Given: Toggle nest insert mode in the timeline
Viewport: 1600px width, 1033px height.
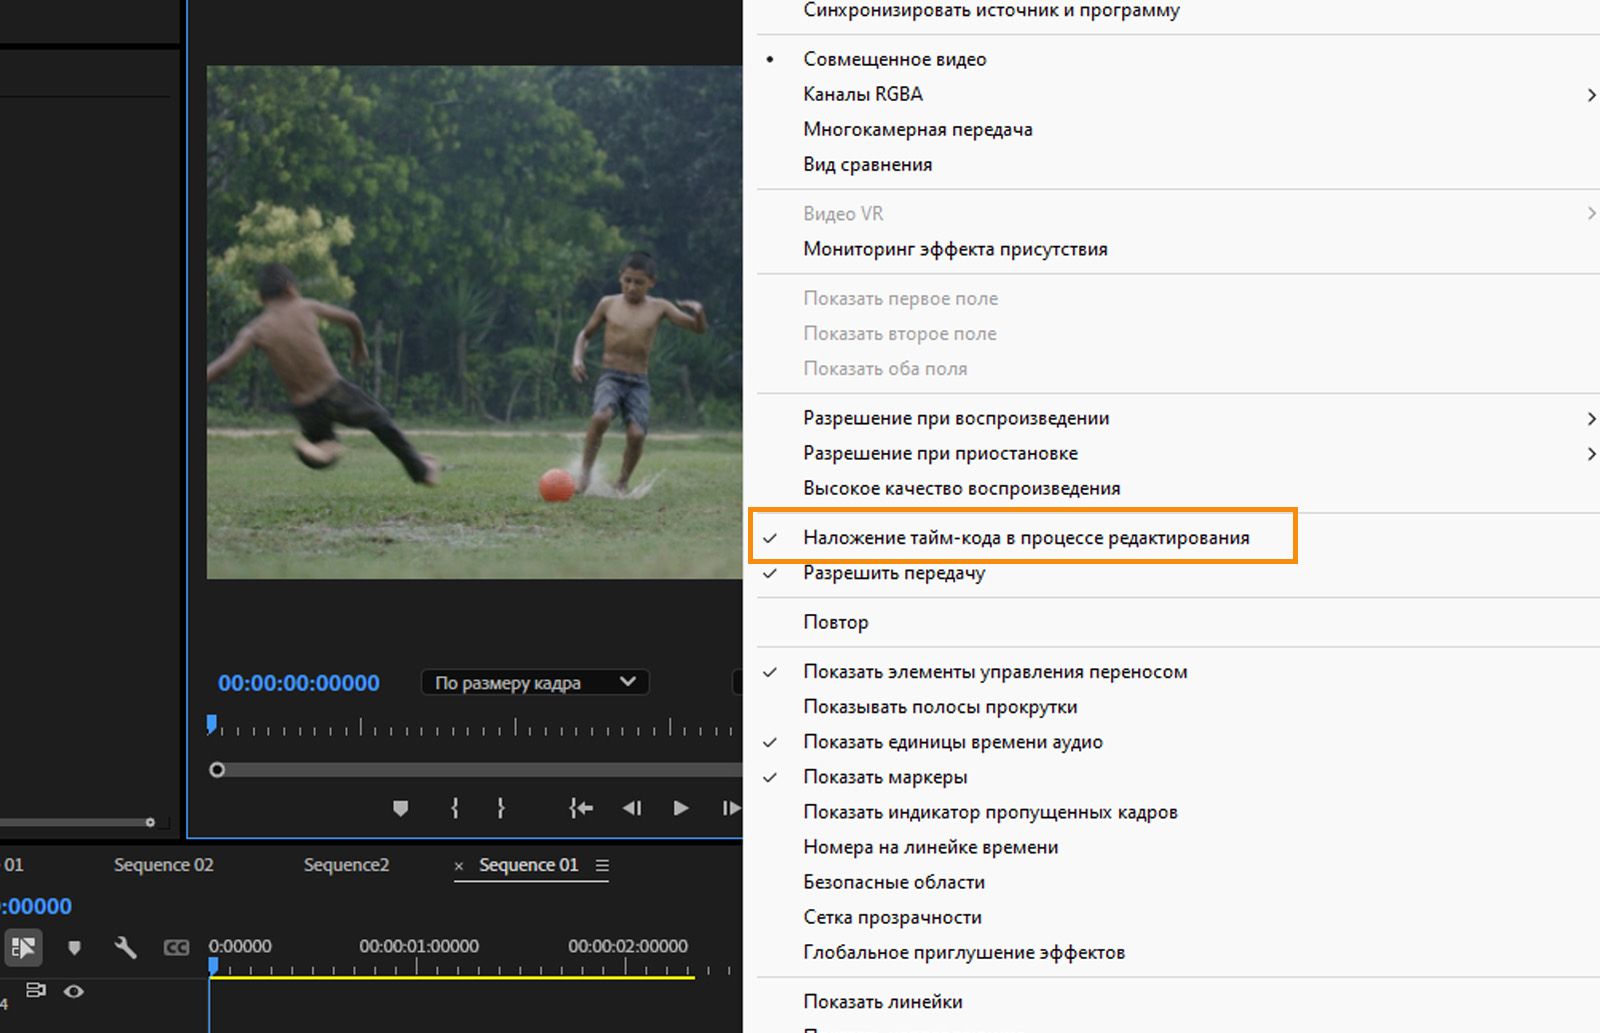Looking at the screenshot, I should (x=23, y=947).
